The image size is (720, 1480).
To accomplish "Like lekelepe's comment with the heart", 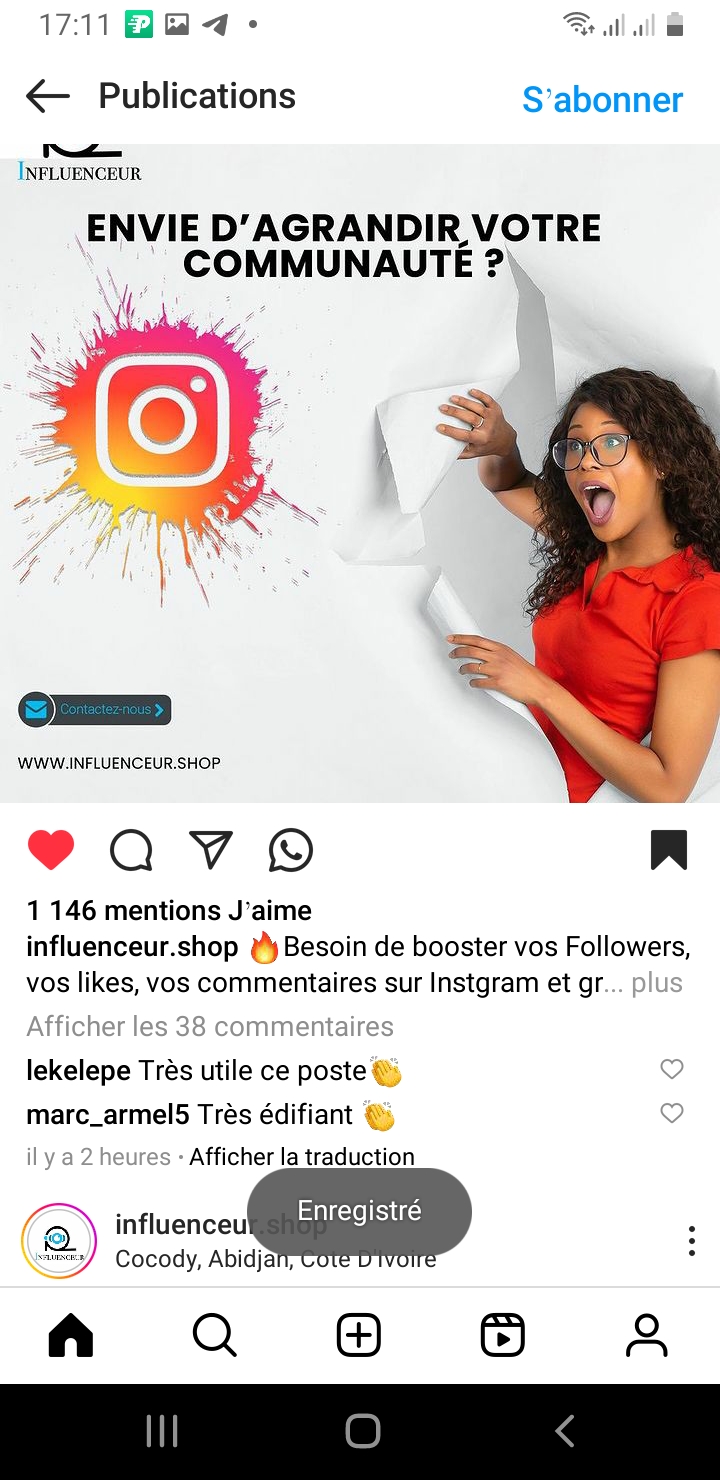I will [672, 1069].
